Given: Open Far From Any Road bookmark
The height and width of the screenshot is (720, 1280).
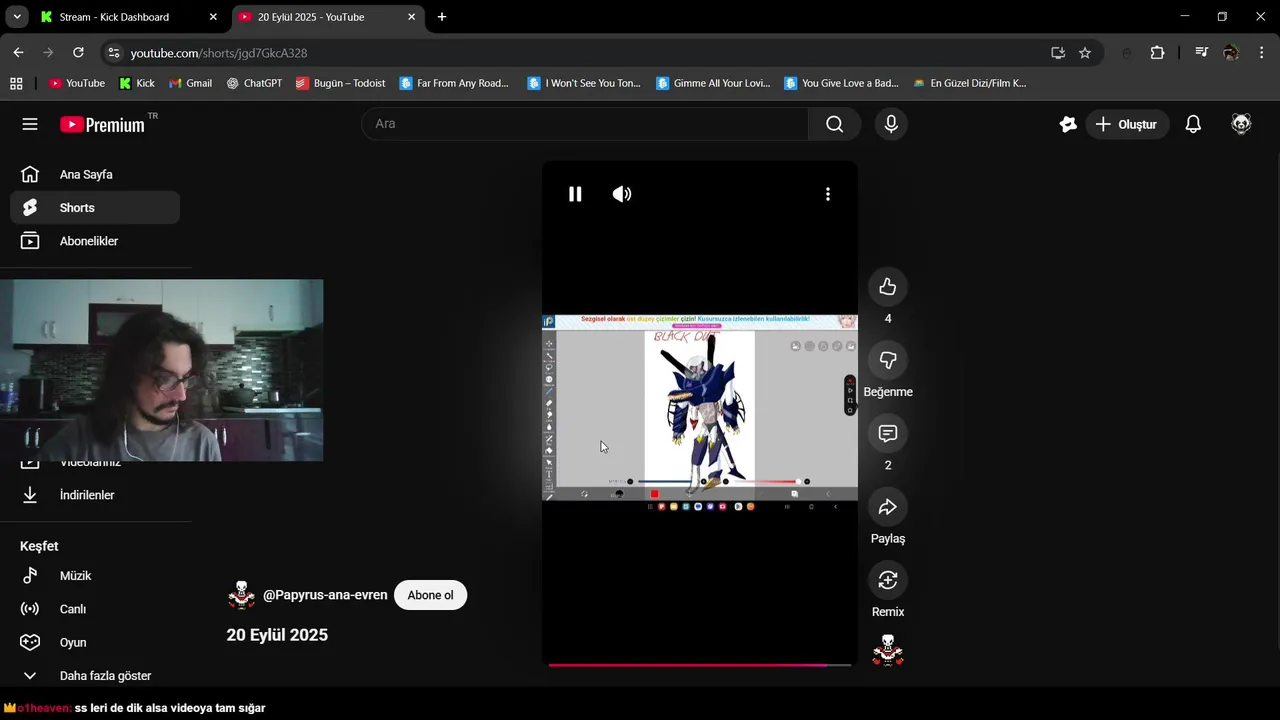Looking at the screenshot, I should [x=454, y=83].
